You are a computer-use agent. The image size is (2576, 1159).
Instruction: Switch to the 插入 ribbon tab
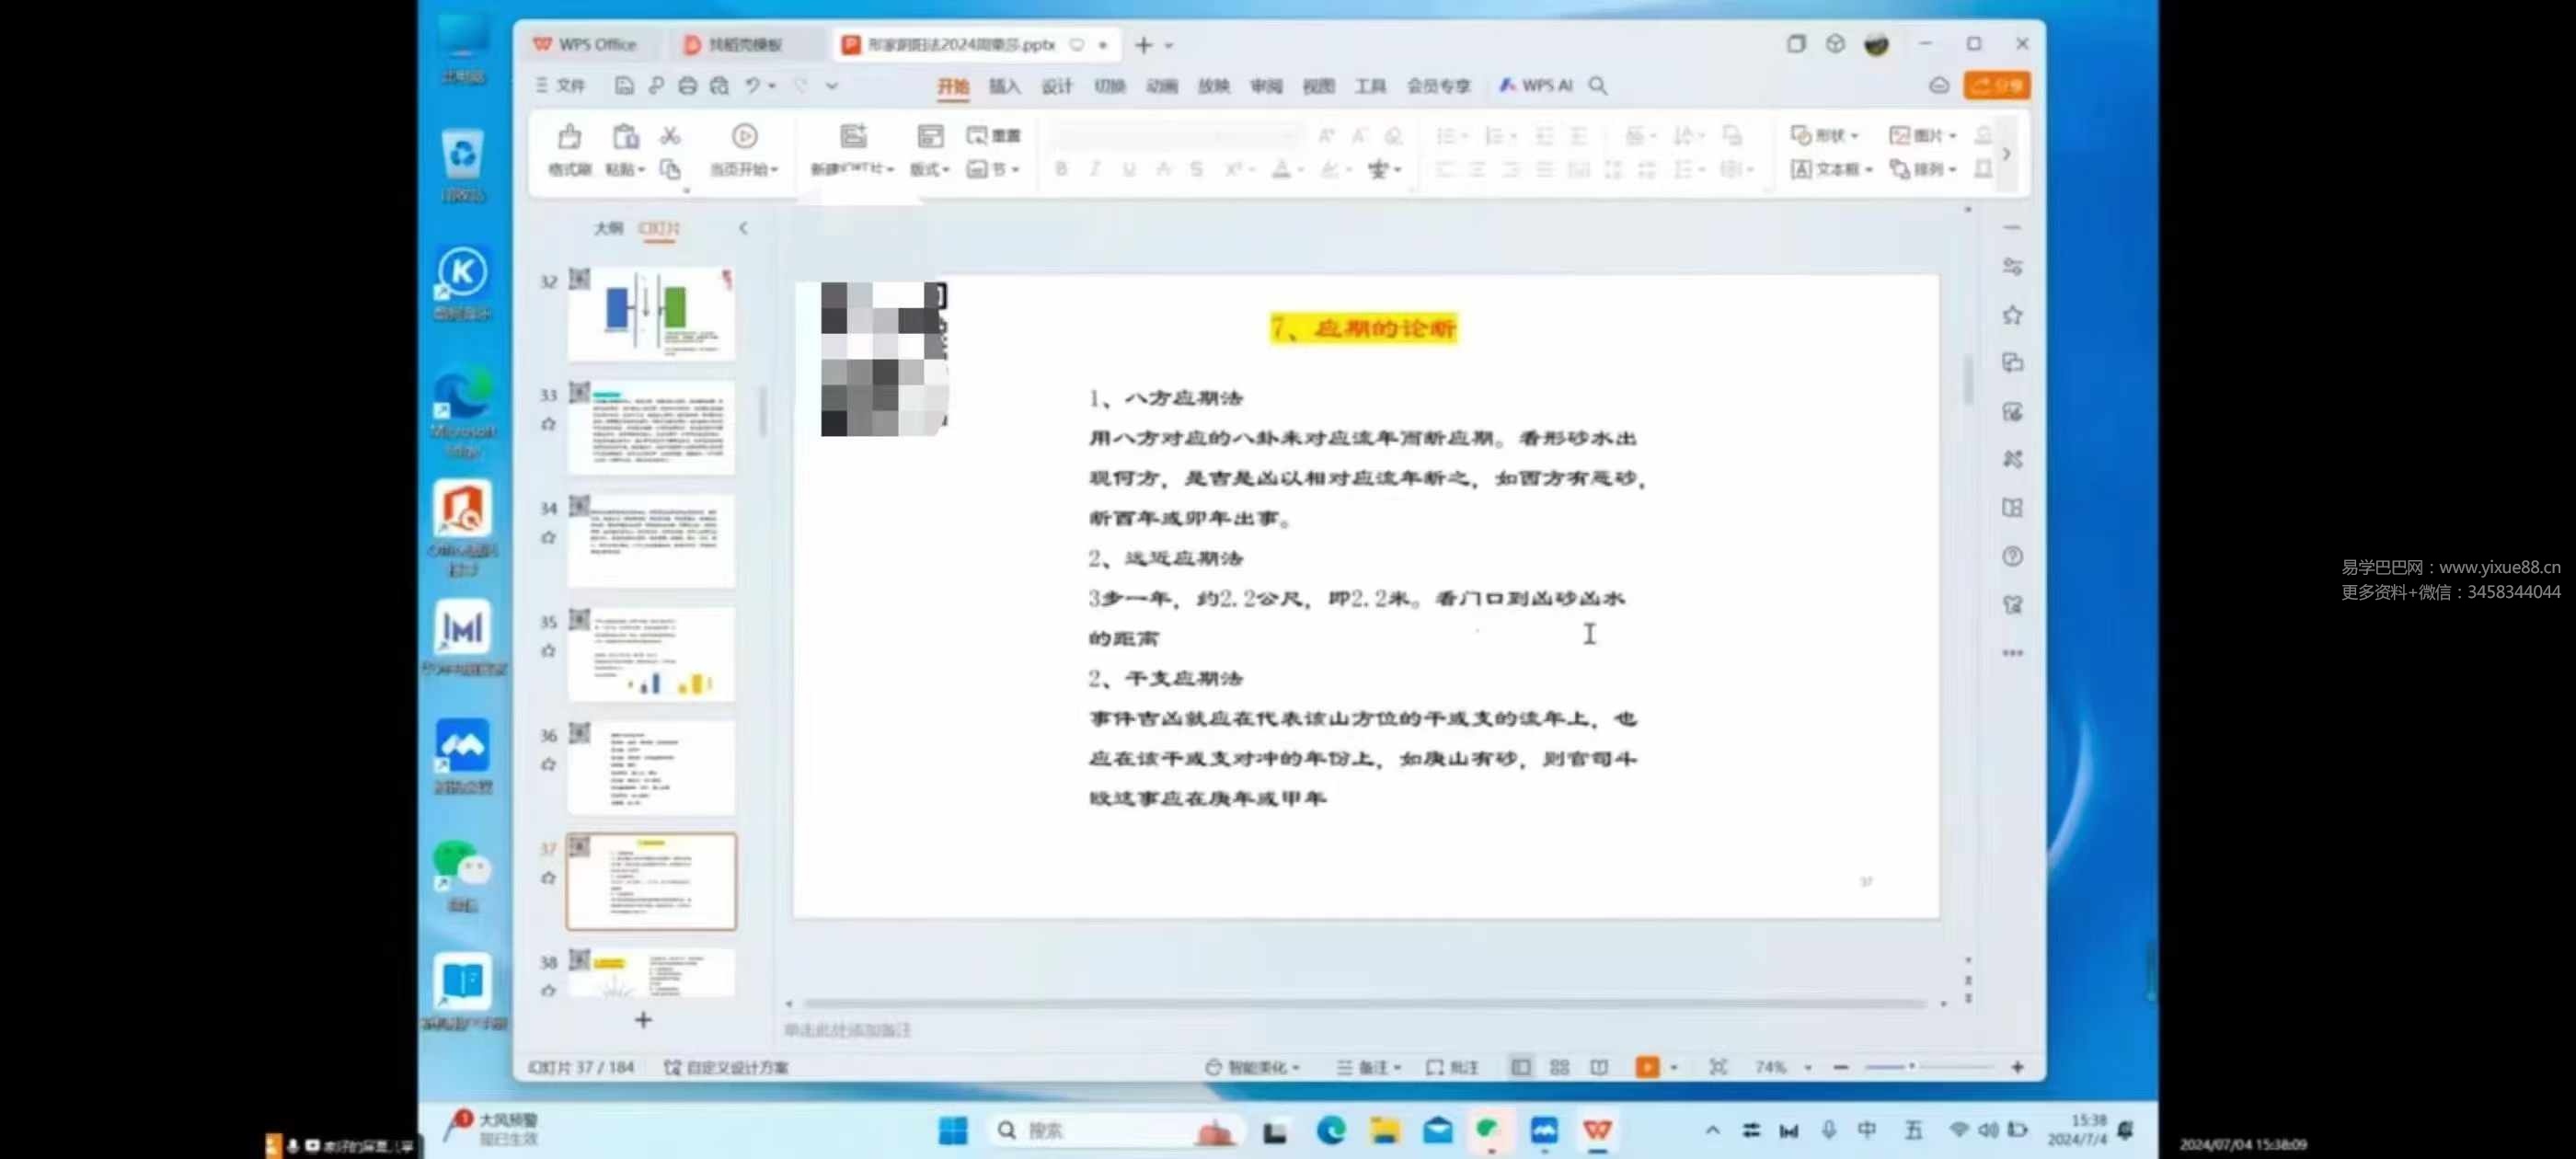[x=1004, y=86]
